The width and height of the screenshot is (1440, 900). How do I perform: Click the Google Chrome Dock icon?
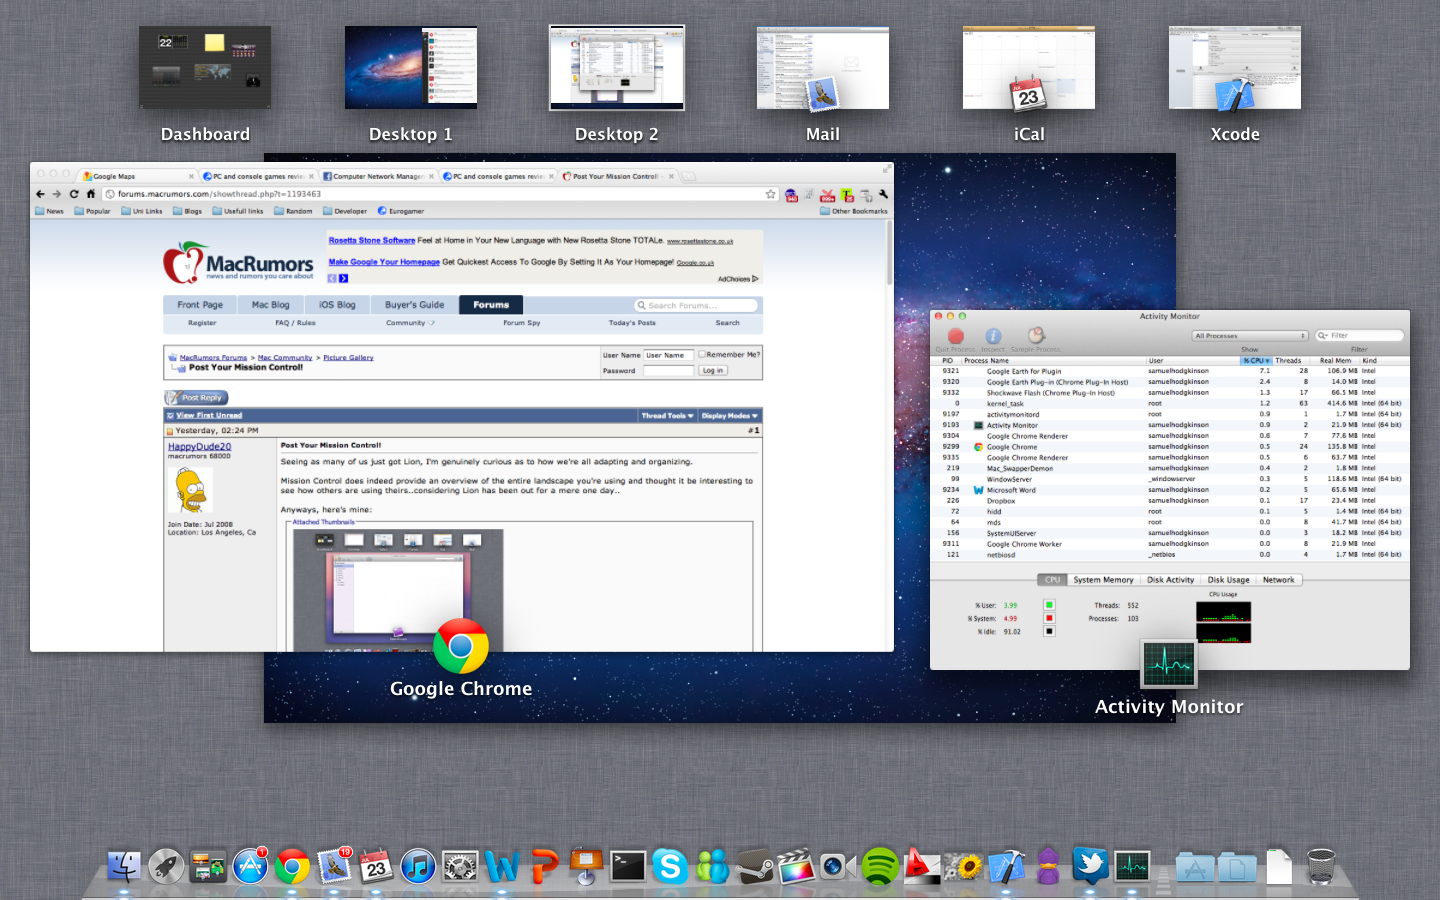pos(292,866)
